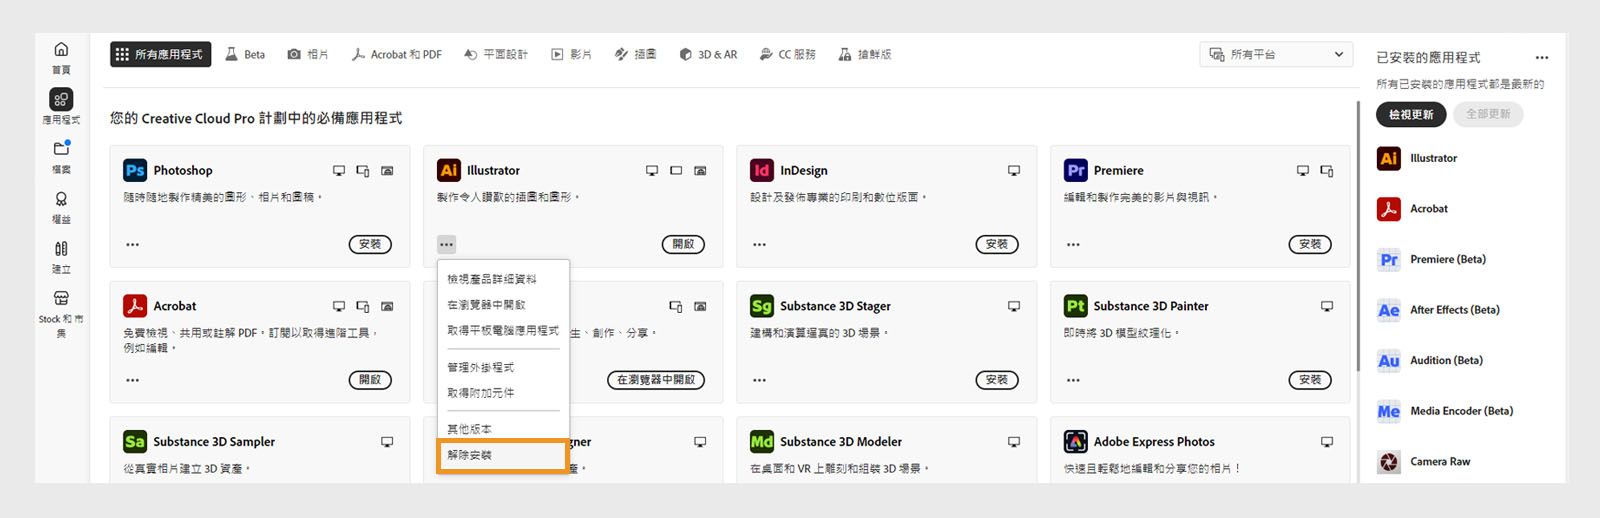The width and height of the screenshot is (1600, 518).
Task: Click the Premiere Pr card icon
Action: (x=1075, y=170)
